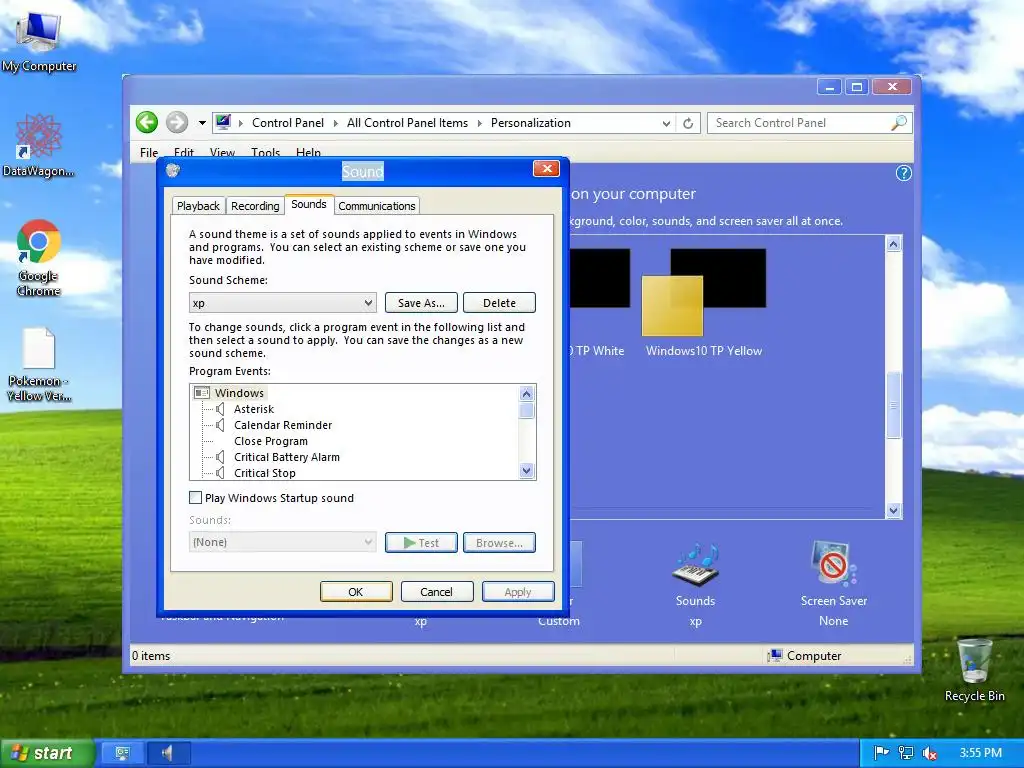
Task: Click the taskbar Sound window button
Action: click(x=168, y=753)
